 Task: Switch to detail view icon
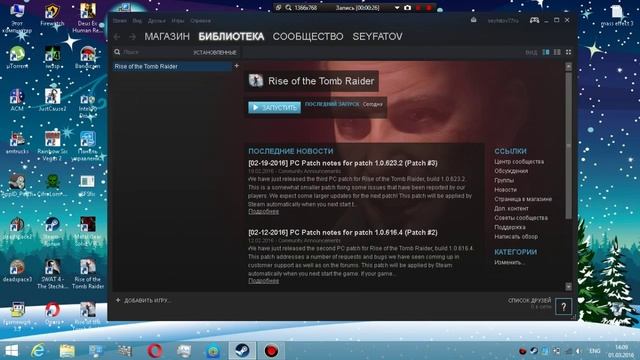546,52
